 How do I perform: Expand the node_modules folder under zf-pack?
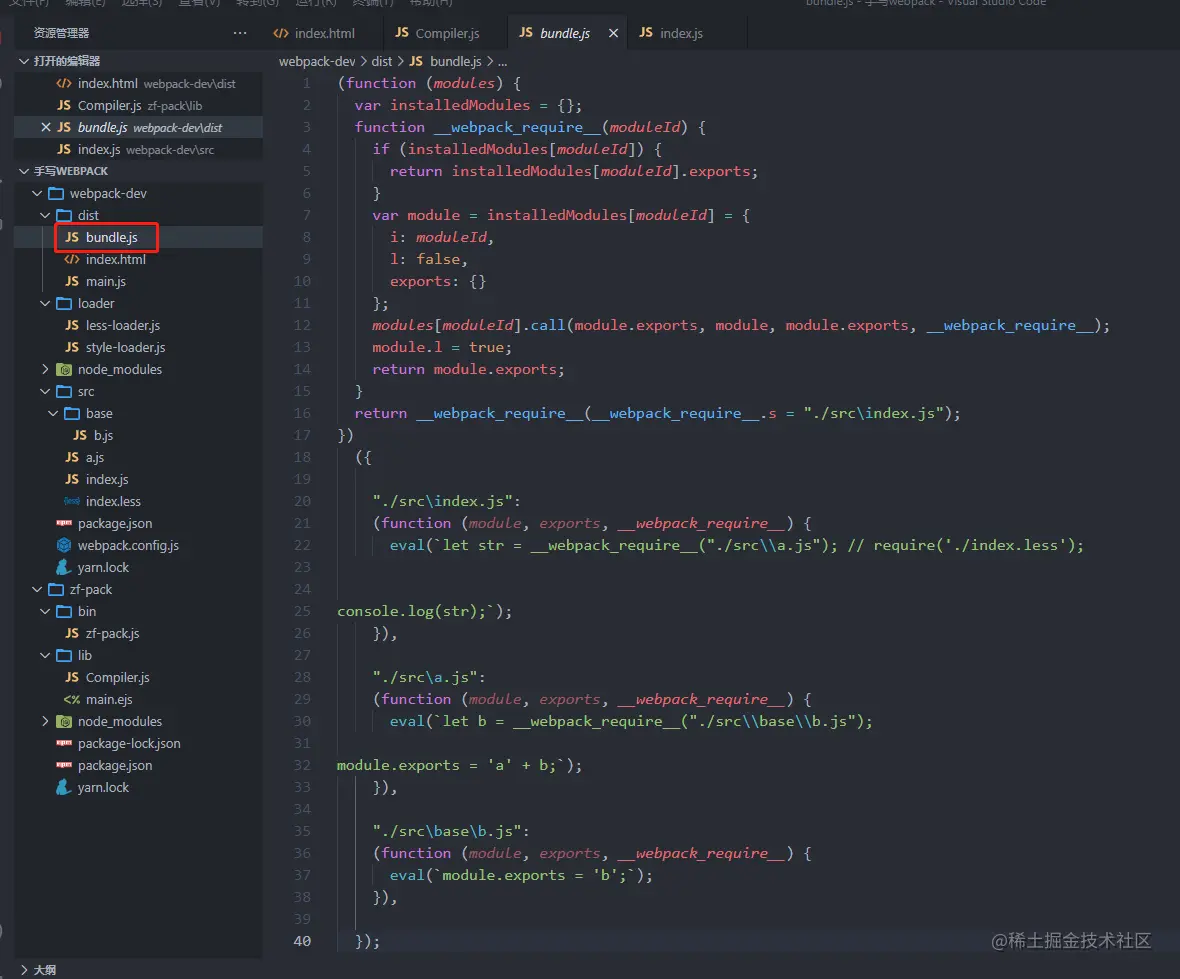pyautogui.click(x=44, y=721)
